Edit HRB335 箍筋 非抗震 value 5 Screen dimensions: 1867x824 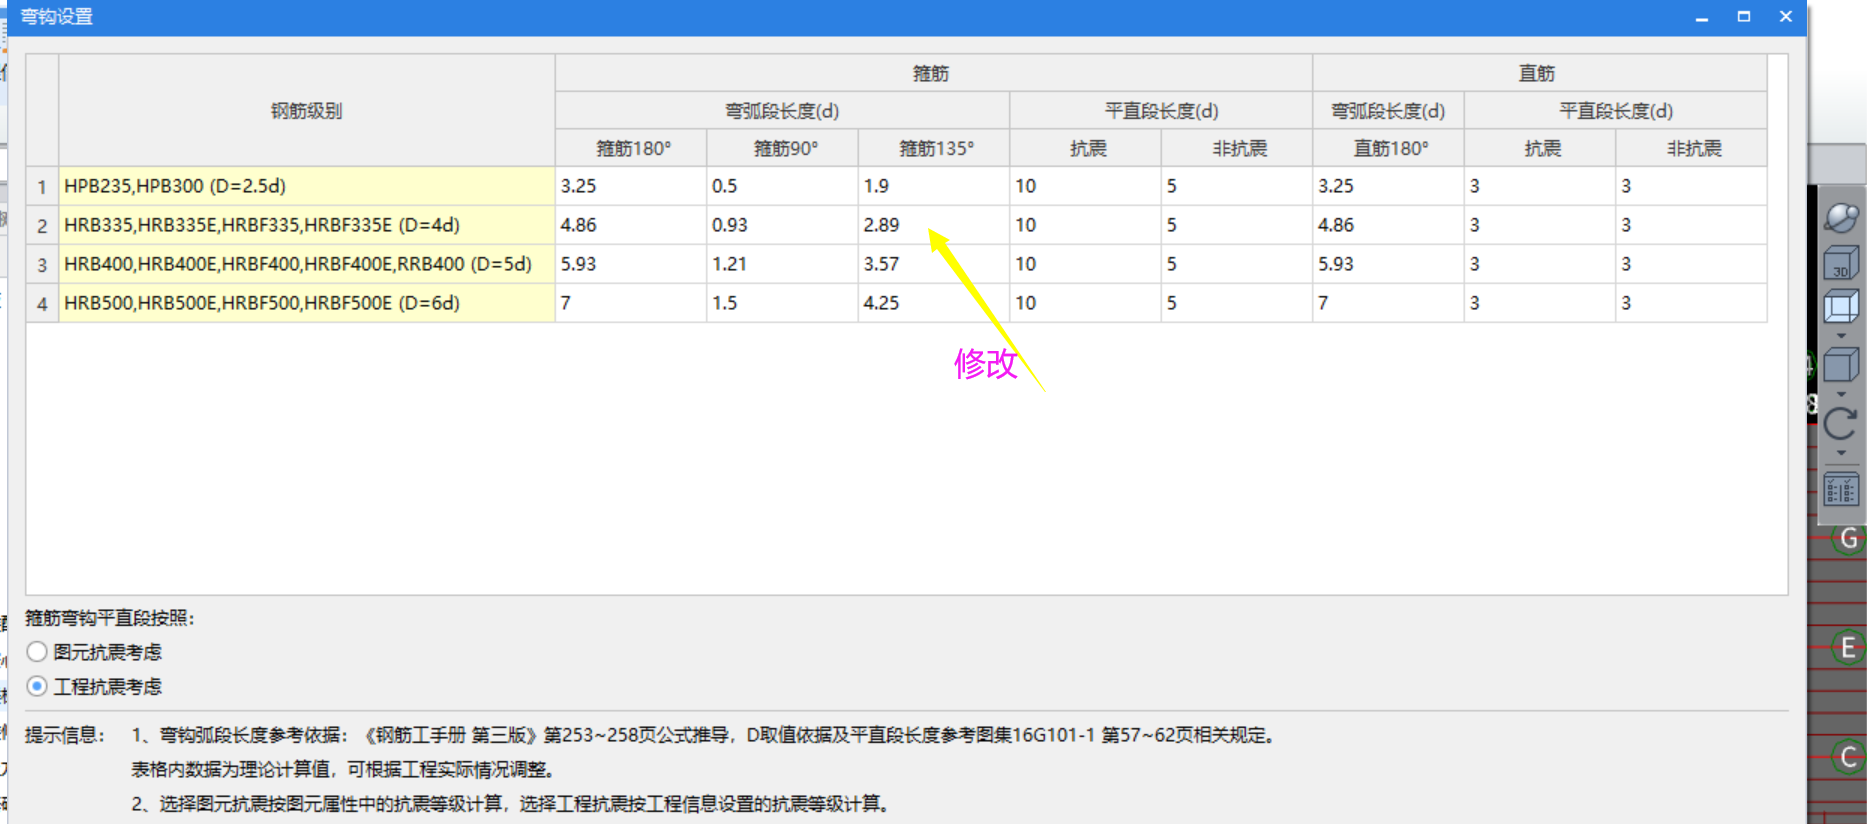pyautogui.click(x=1237, y=225)
